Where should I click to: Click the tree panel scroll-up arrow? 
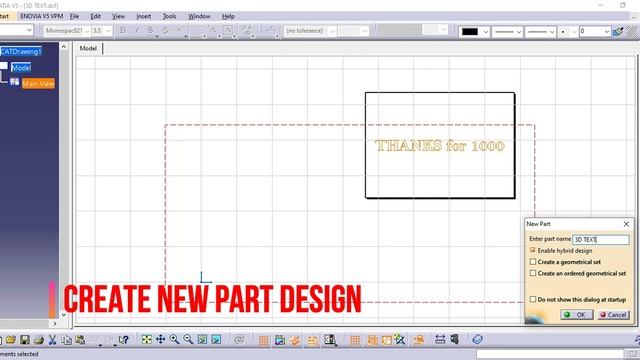click(x=64, y=47)
